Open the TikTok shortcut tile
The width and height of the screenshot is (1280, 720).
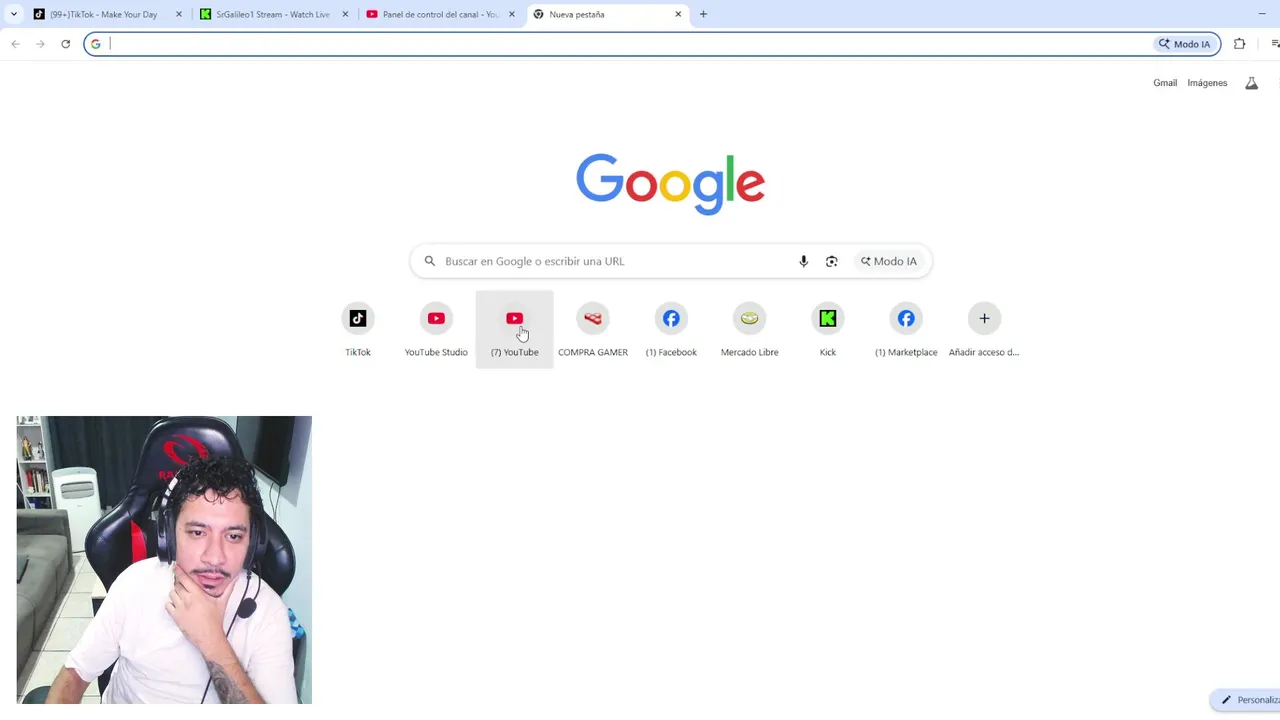coord(358,329)
